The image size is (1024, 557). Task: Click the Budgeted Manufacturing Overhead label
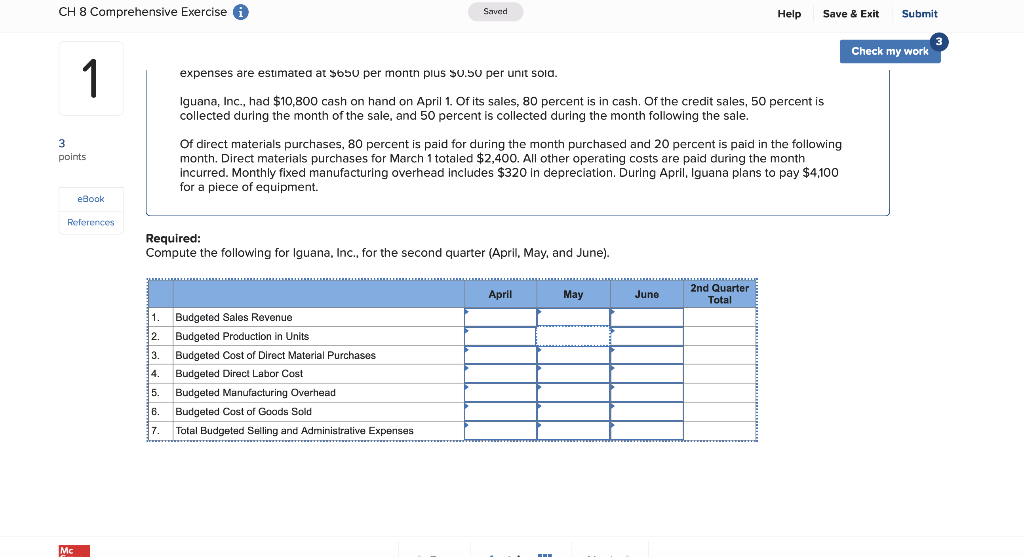[255, 393]
